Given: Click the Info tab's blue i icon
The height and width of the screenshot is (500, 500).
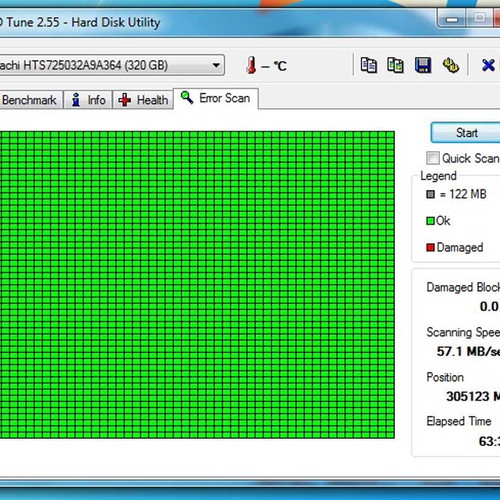Looking at the screenshot, I should 76,100.
